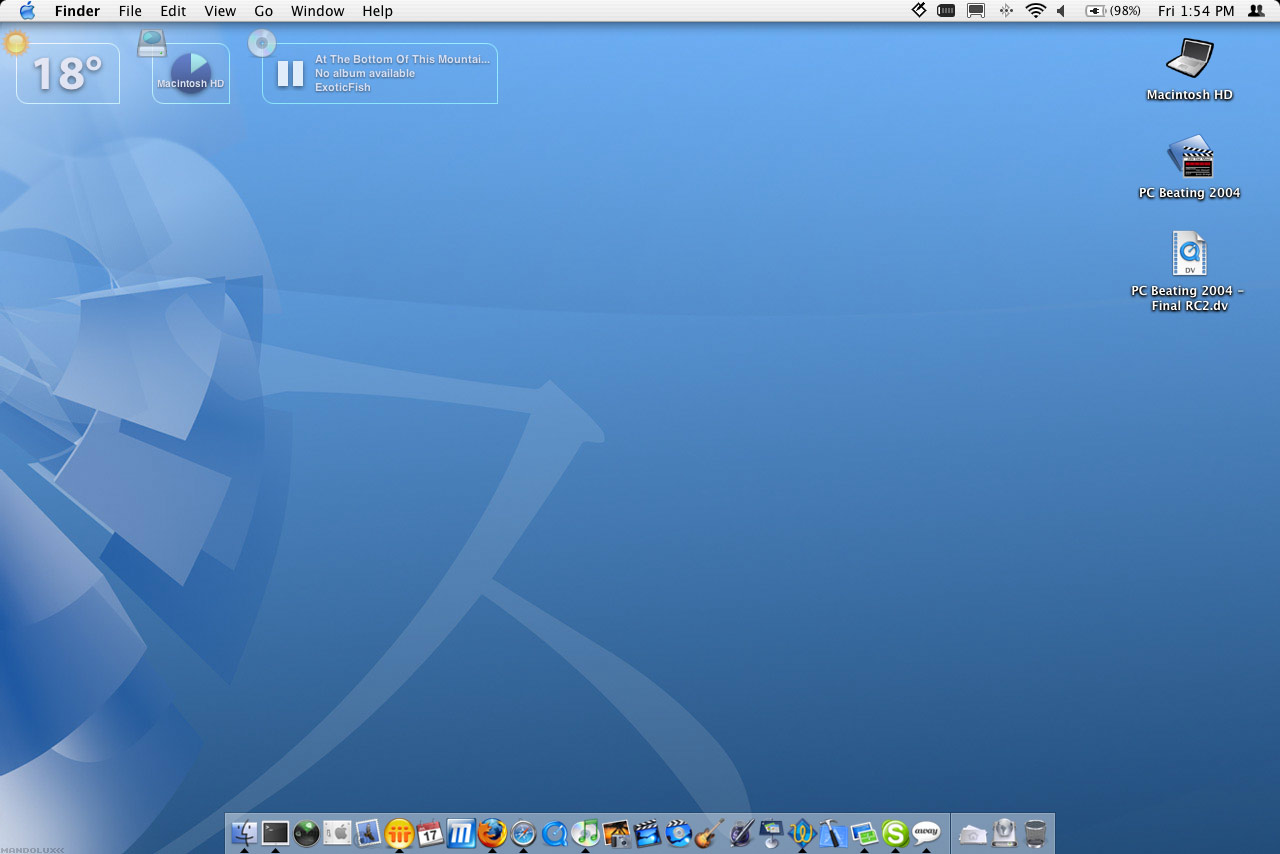Click the 18° weather widget
This screenshot has height=854, width=1280.
(68, 73)
